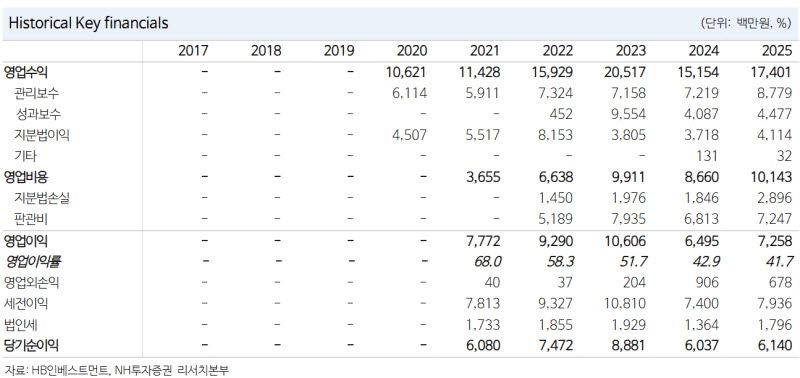Click the 2021 영업이익률 value 68.0
Viewport: 800px width, 378px height.
pyautogui.click(x=486, y=261)
